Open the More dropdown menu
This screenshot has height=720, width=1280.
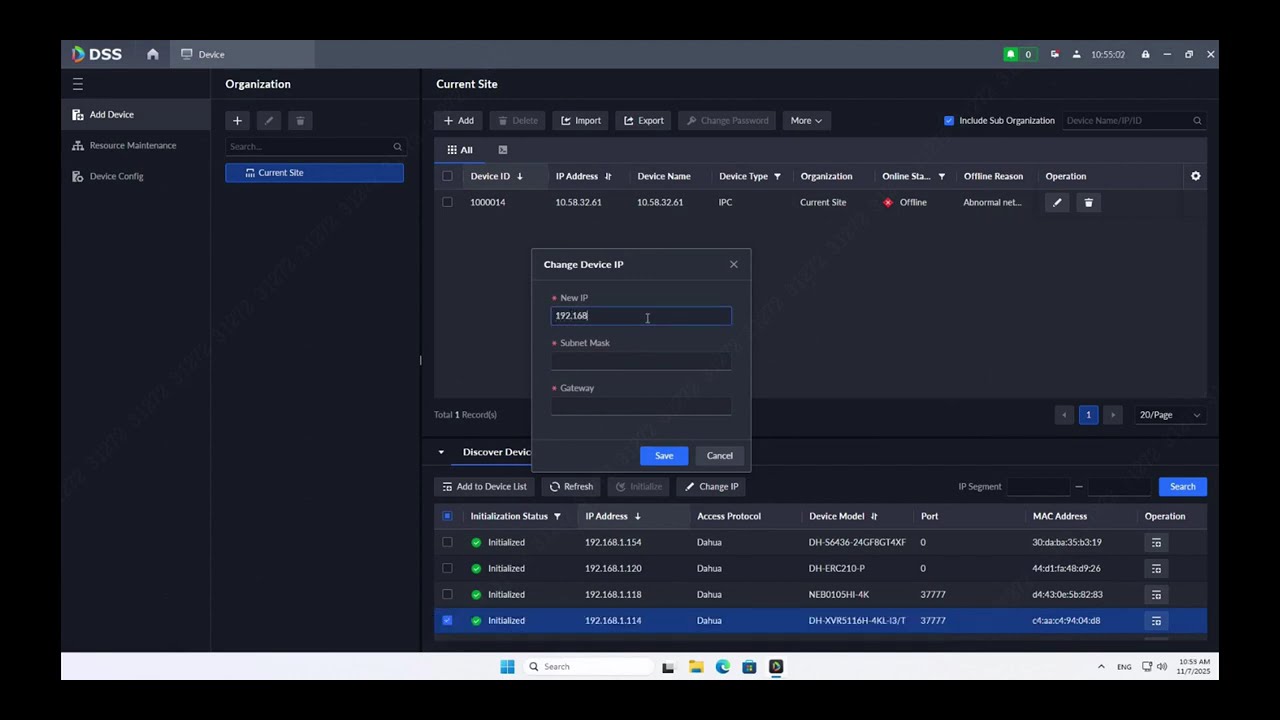pyautogui.click(x=806, y=121)
